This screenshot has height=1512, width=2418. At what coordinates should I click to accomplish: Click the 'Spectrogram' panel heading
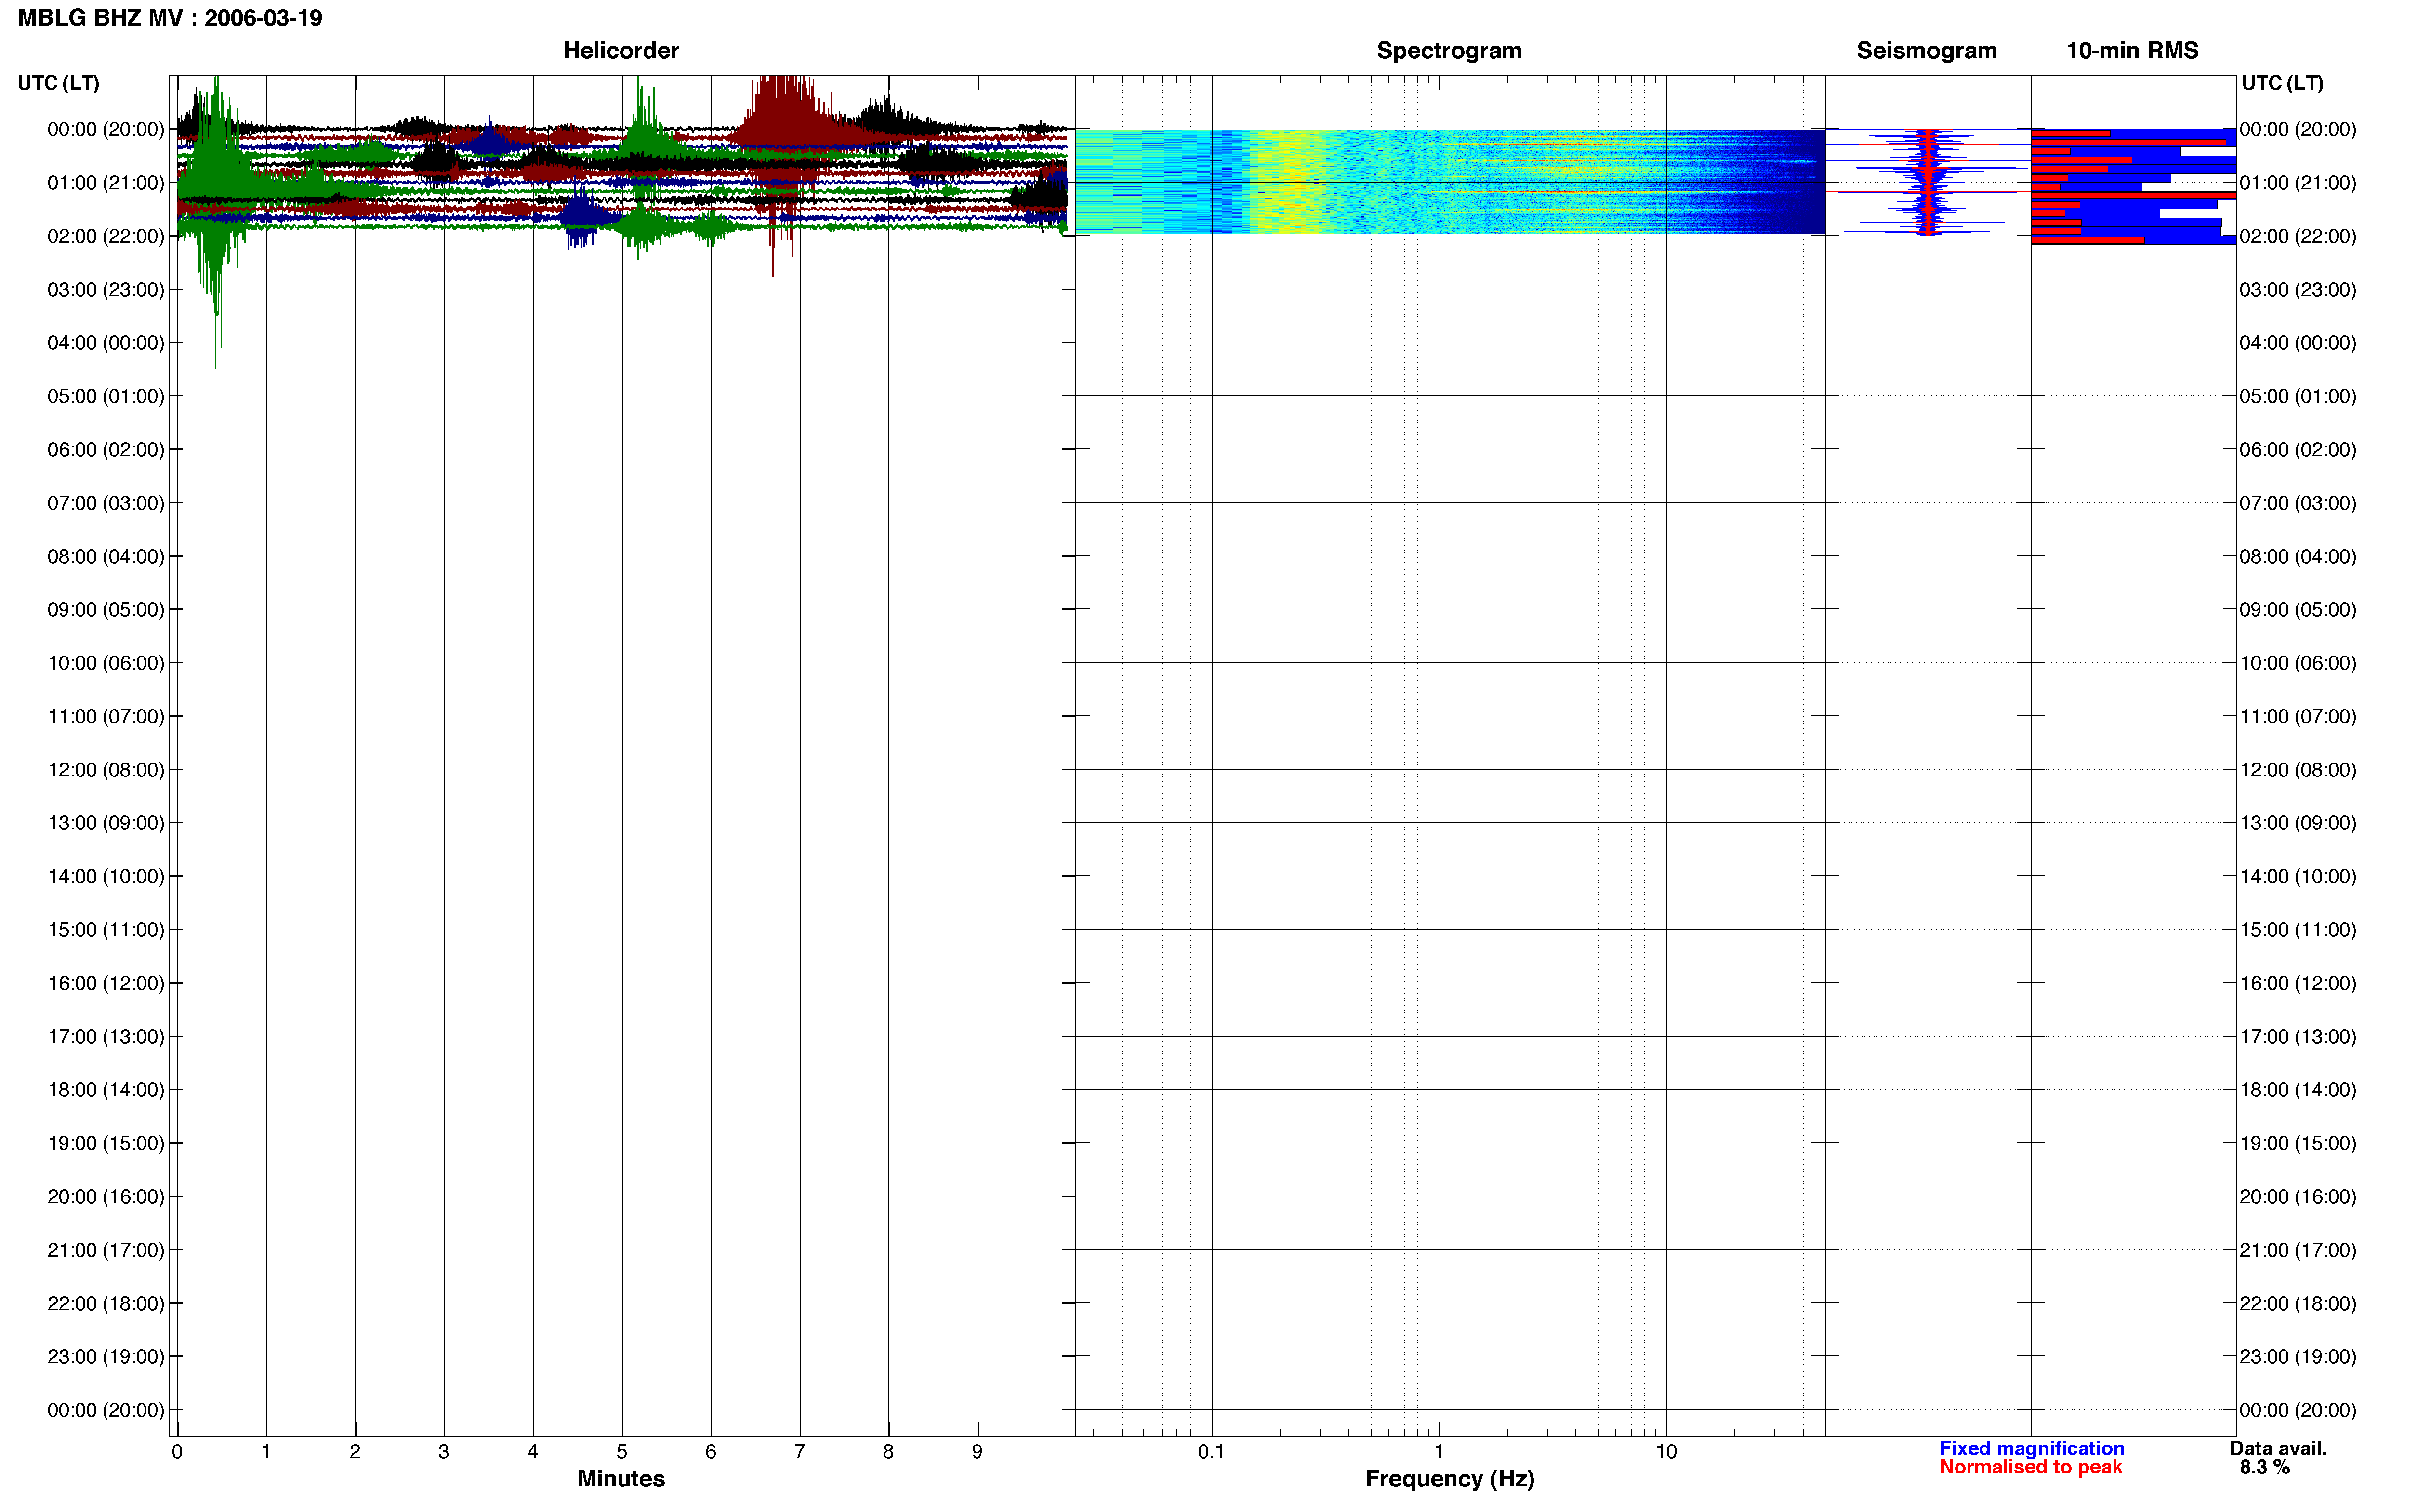tap(1449, 50)
